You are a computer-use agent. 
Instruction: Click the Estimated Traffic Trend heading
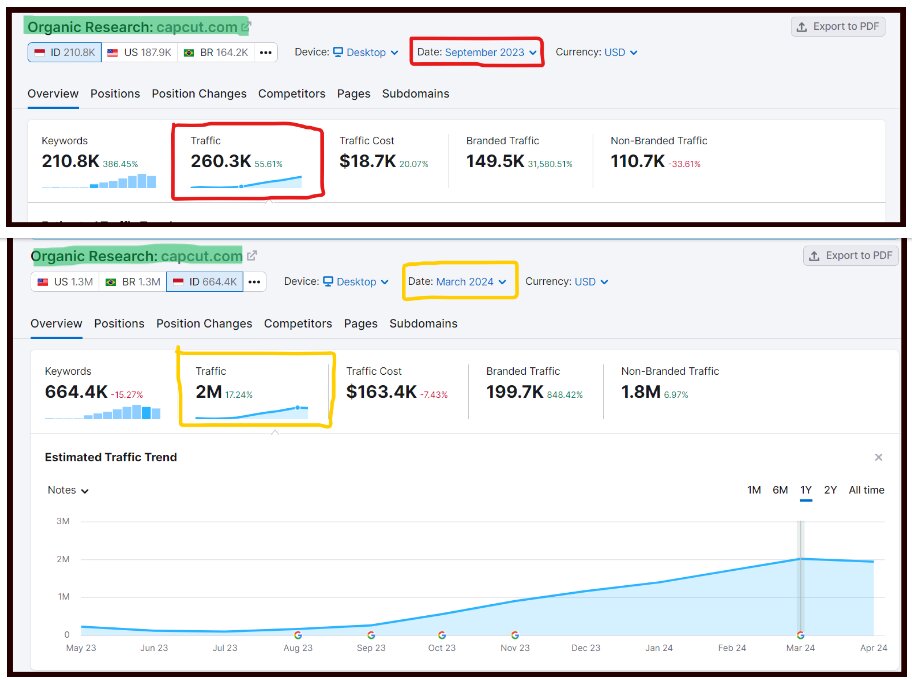click(111, 457)
